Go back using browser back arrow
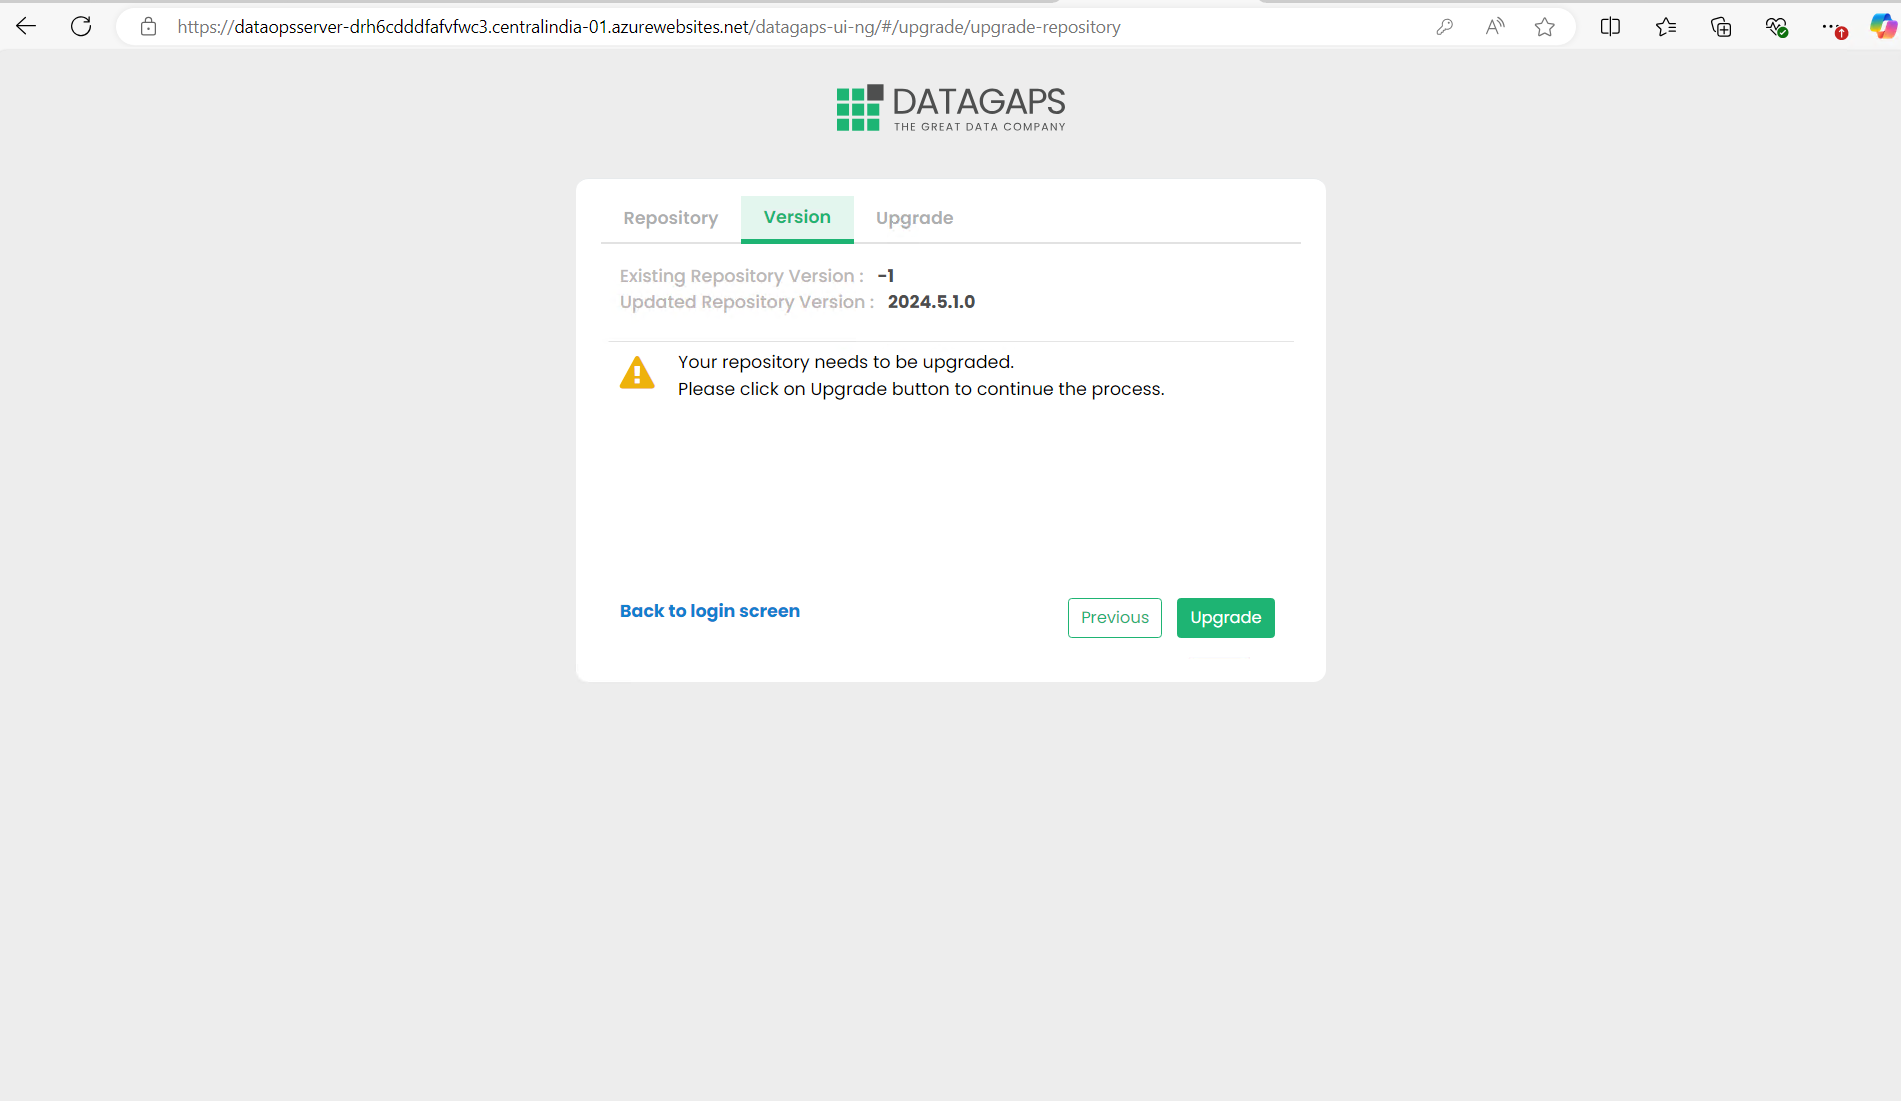 click(x=26, y=27)
